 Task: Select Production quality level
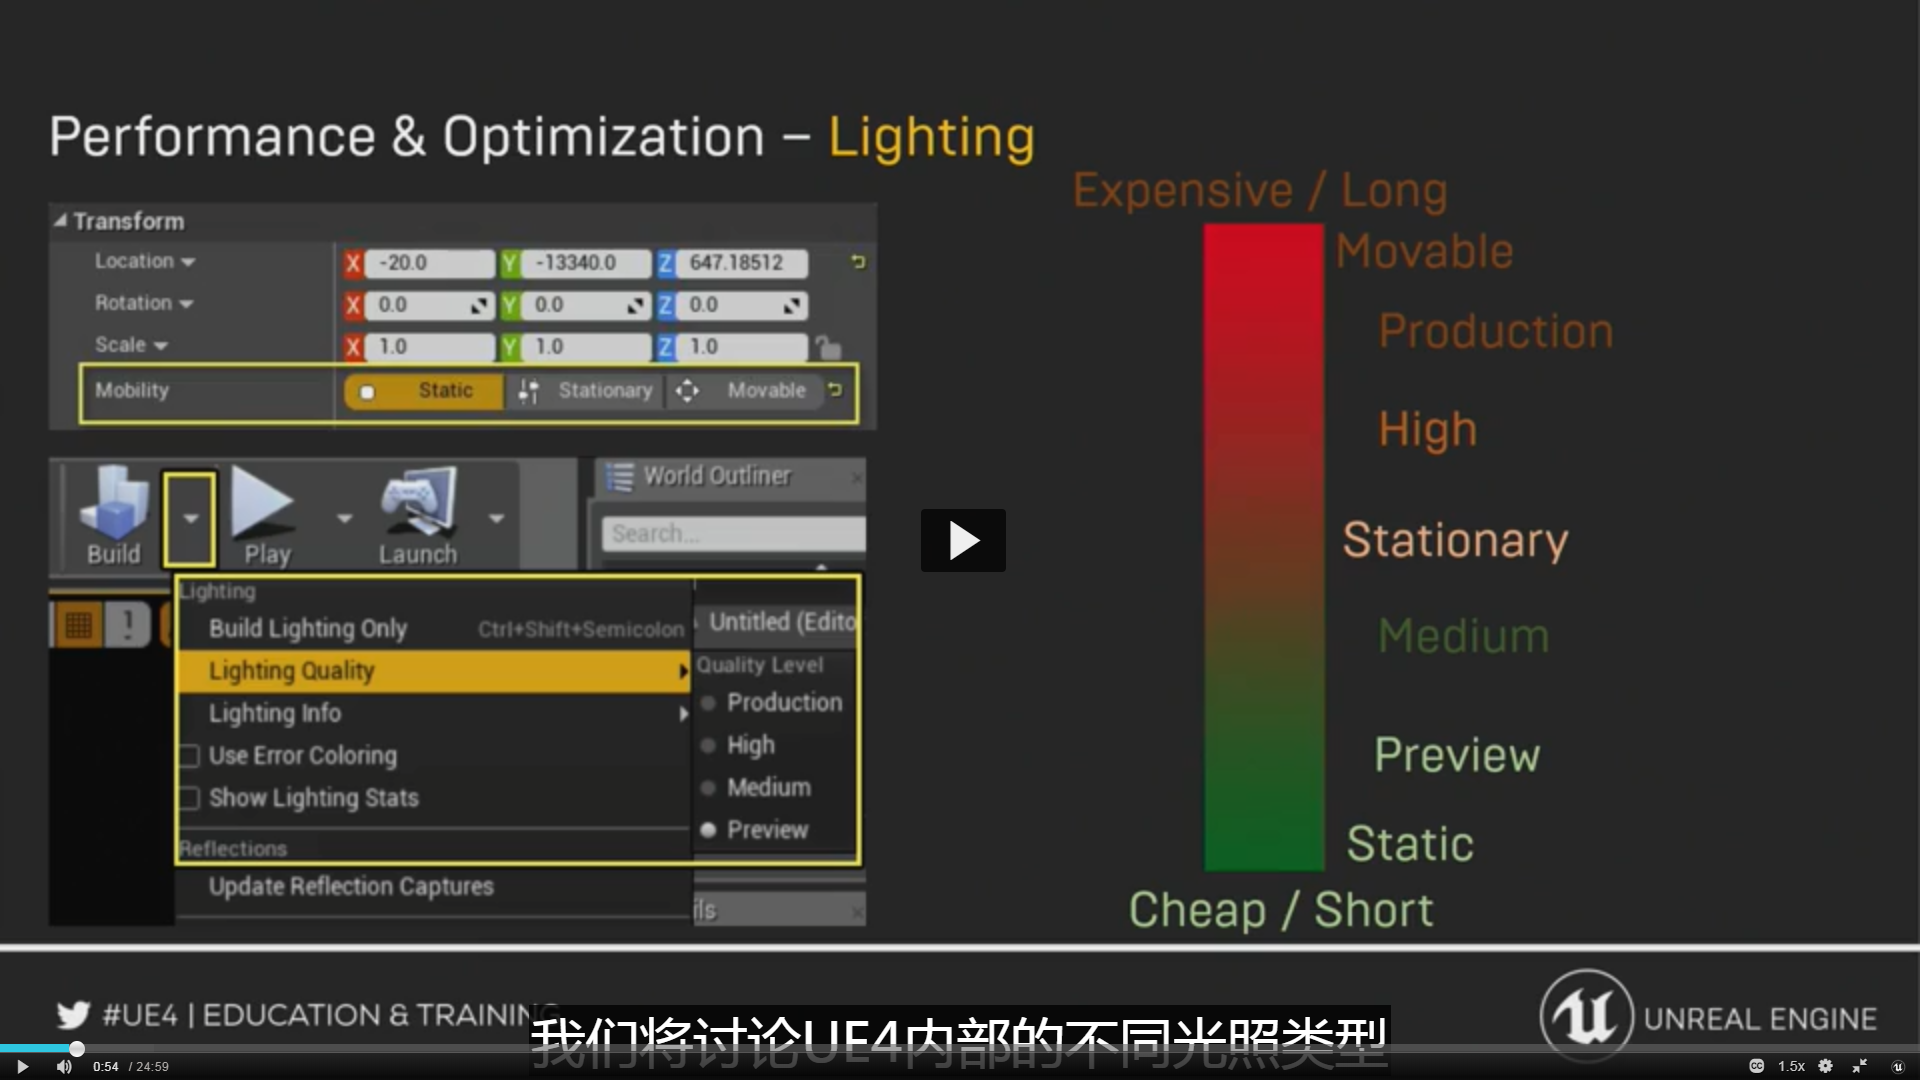[x=775, y=703]
